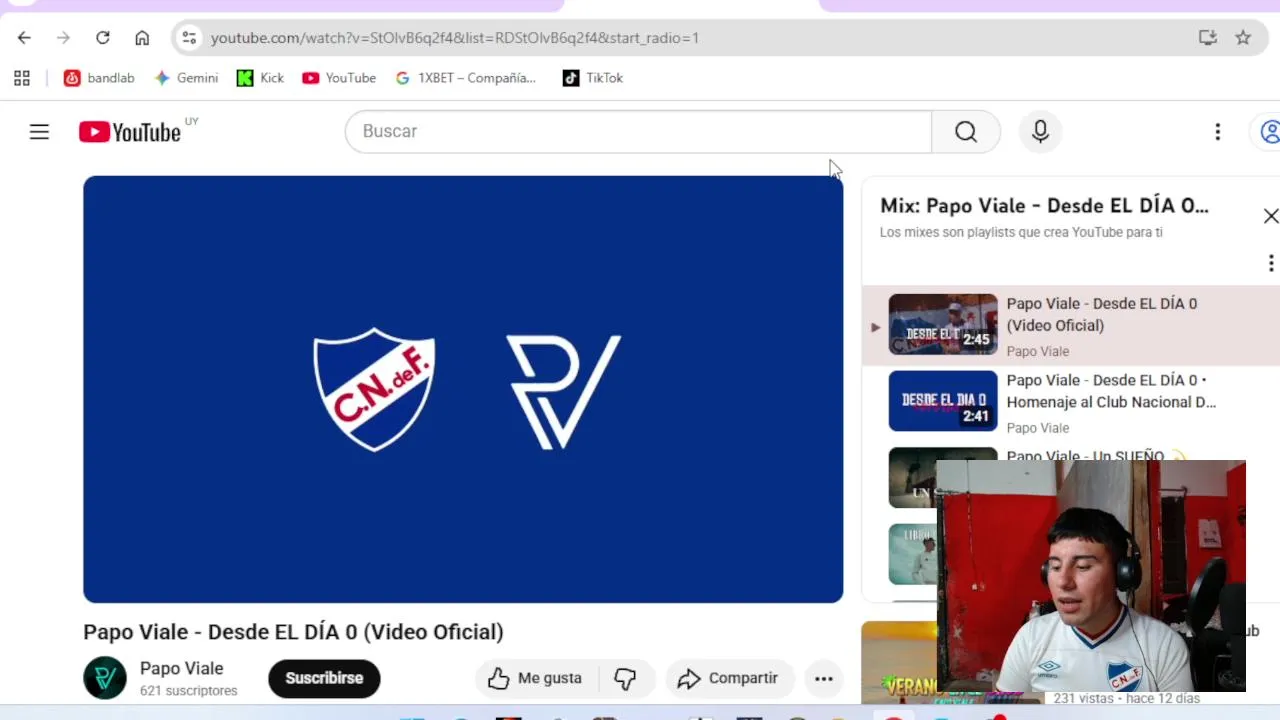Click the address bar URL
The height and width of the screenshot is (720, 1280).
tap(455, 38)
